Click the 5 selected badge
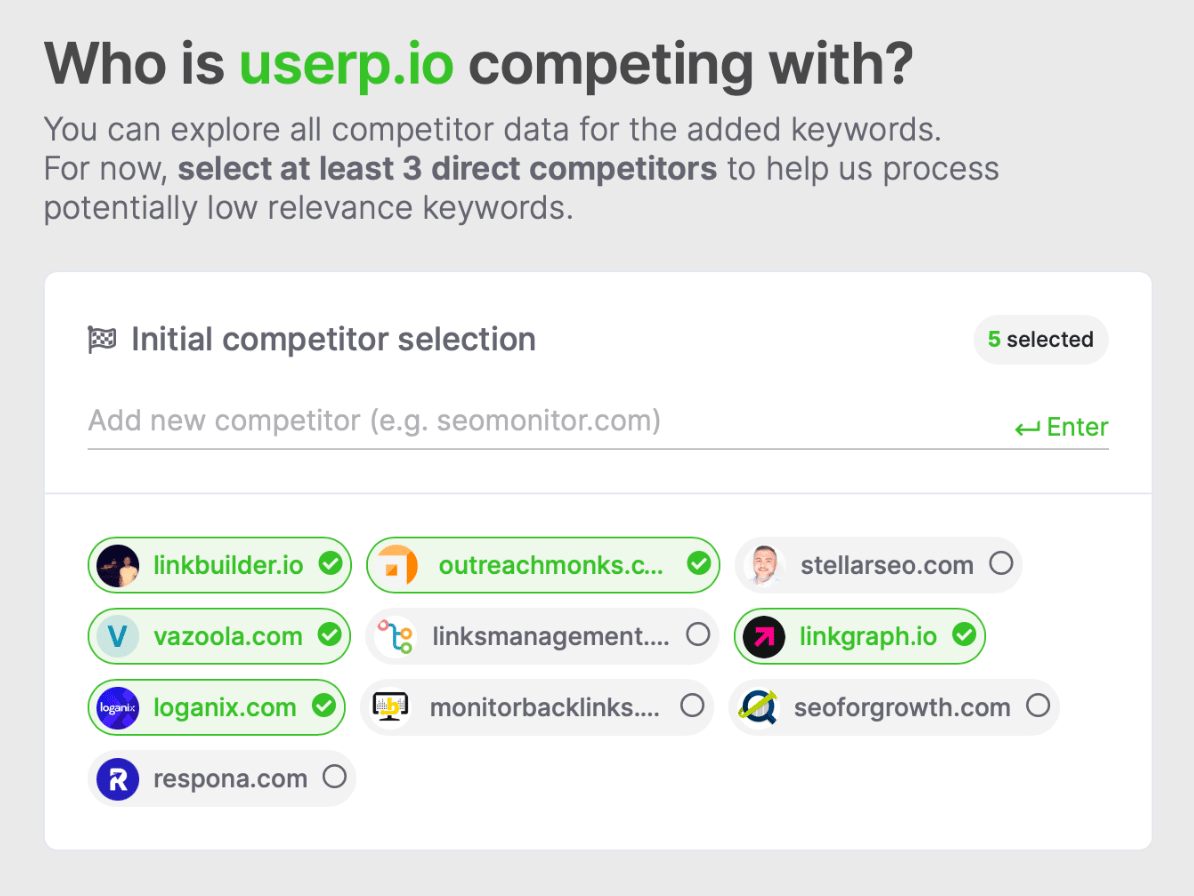The image size is (1194, 896). coord(1041,340)
